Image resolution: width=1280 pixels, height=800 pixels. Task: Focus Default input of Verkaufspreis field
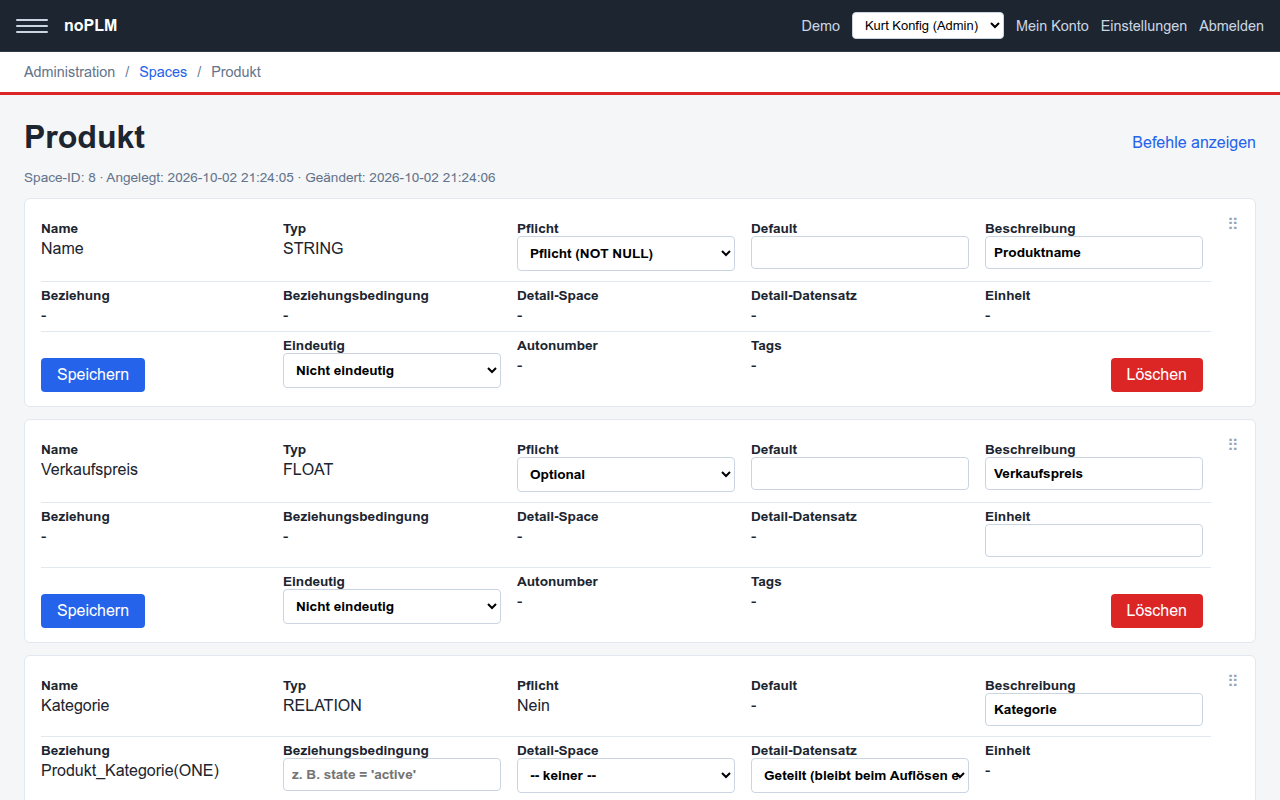tap(860, 474)
